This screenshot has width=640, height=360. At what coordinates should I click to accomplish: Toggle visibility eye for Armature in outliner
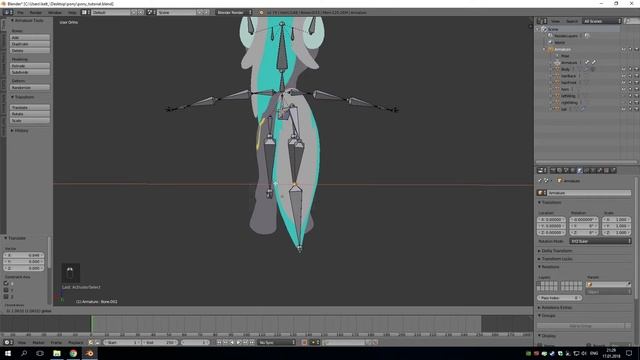pos(624,49)
